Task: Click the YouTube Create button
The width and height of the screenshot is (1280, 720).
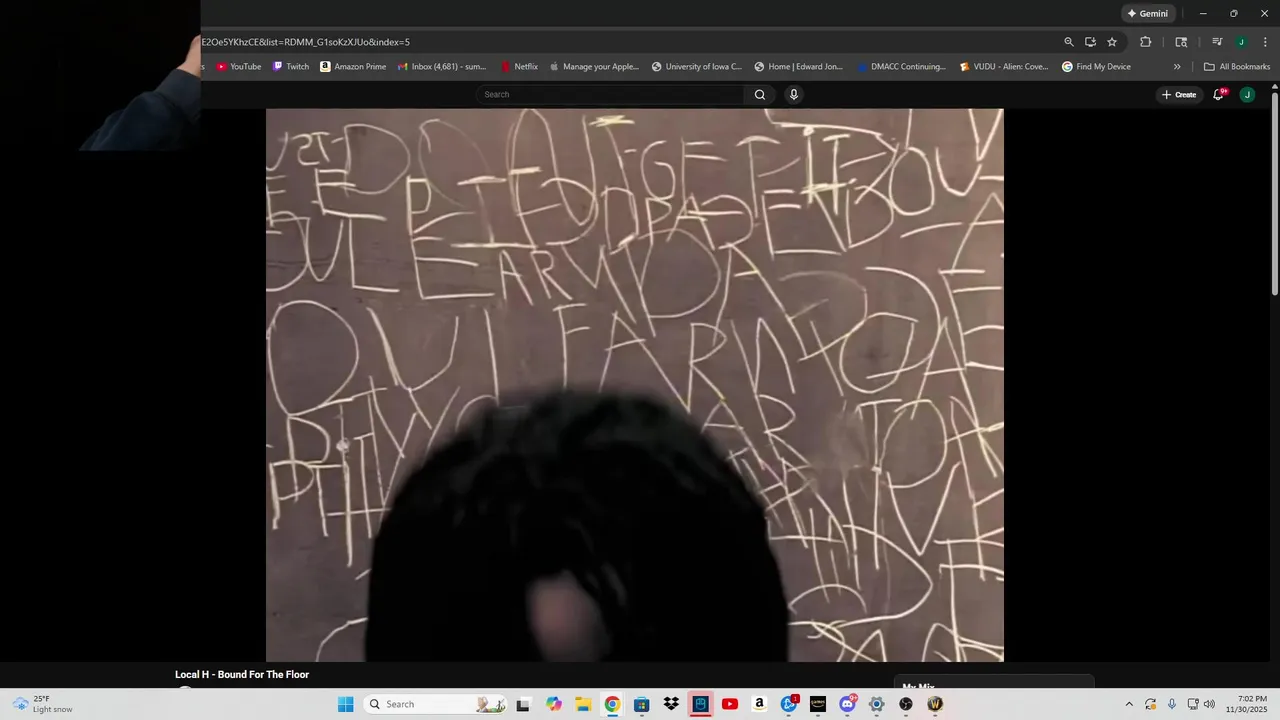Action: (1179, 95)
